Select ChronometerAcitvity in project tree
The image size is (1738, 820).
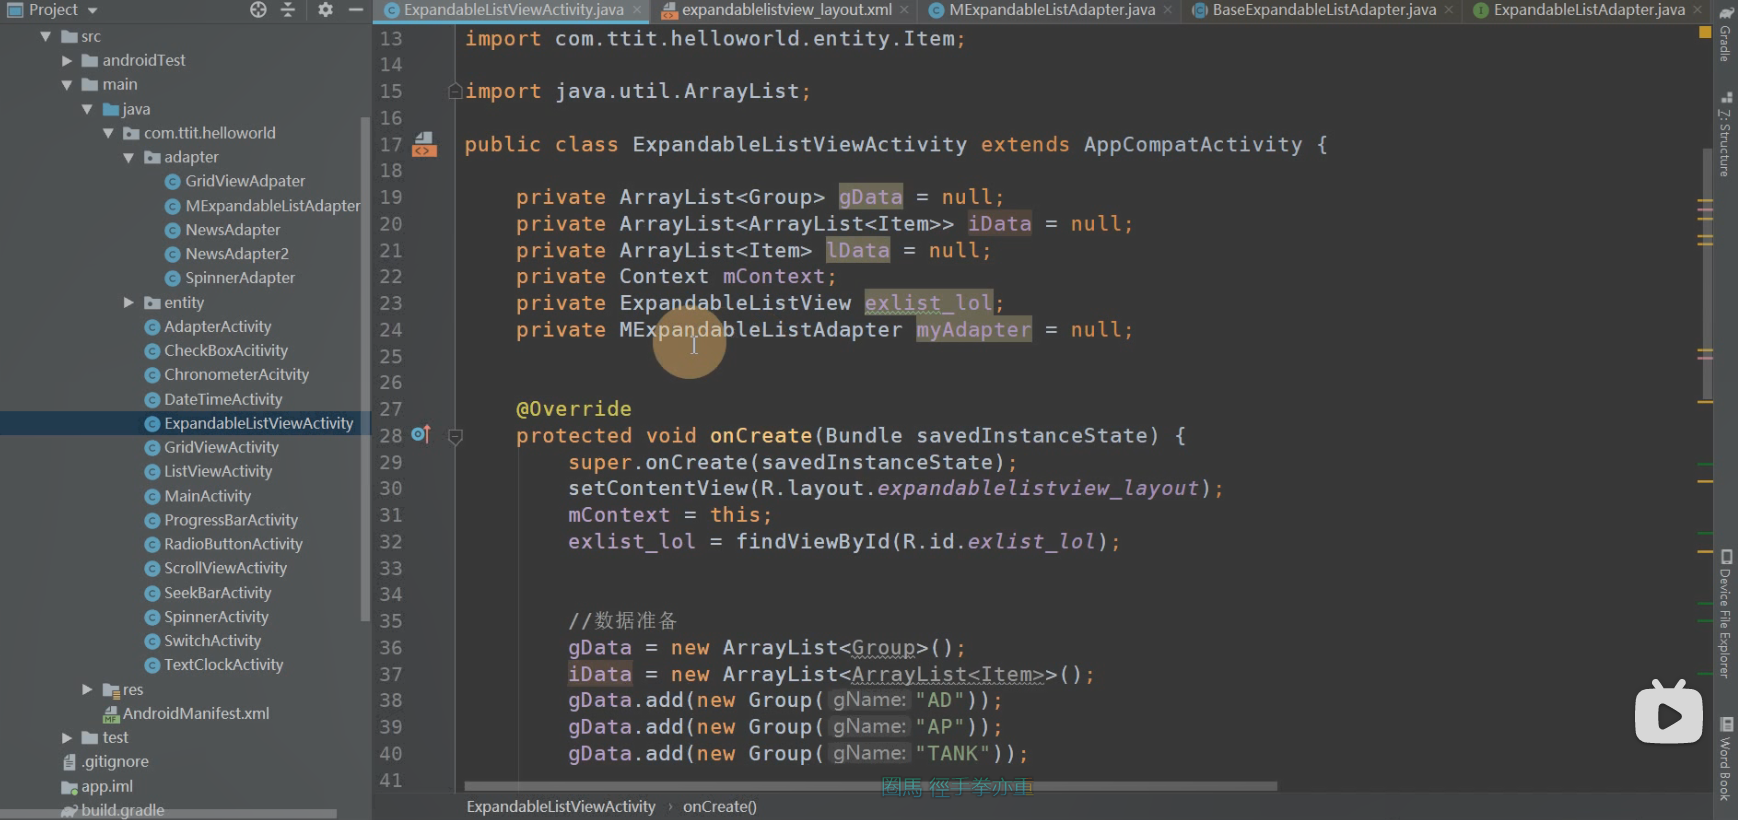227,374
